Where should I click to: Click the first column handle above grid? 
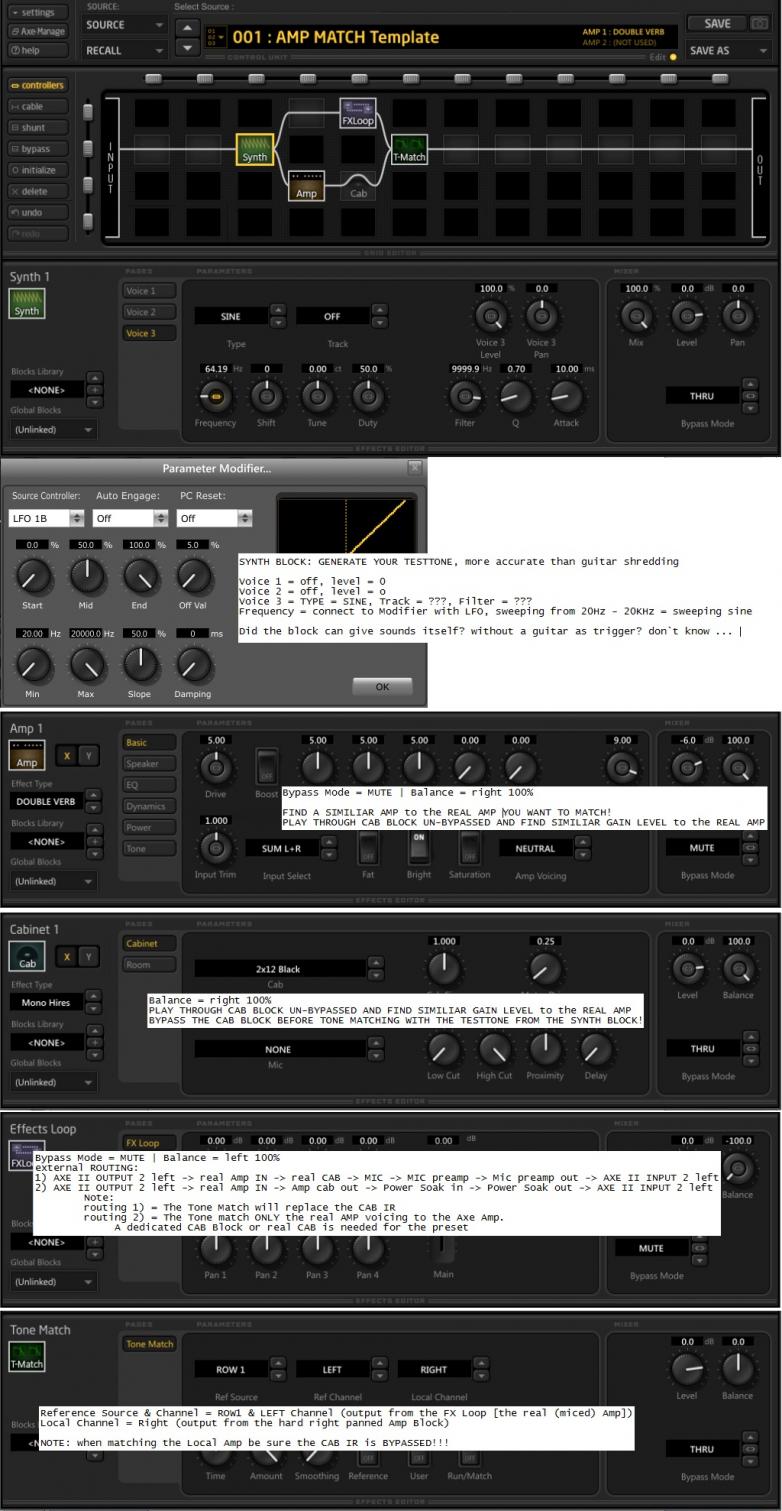pos(152,78)
